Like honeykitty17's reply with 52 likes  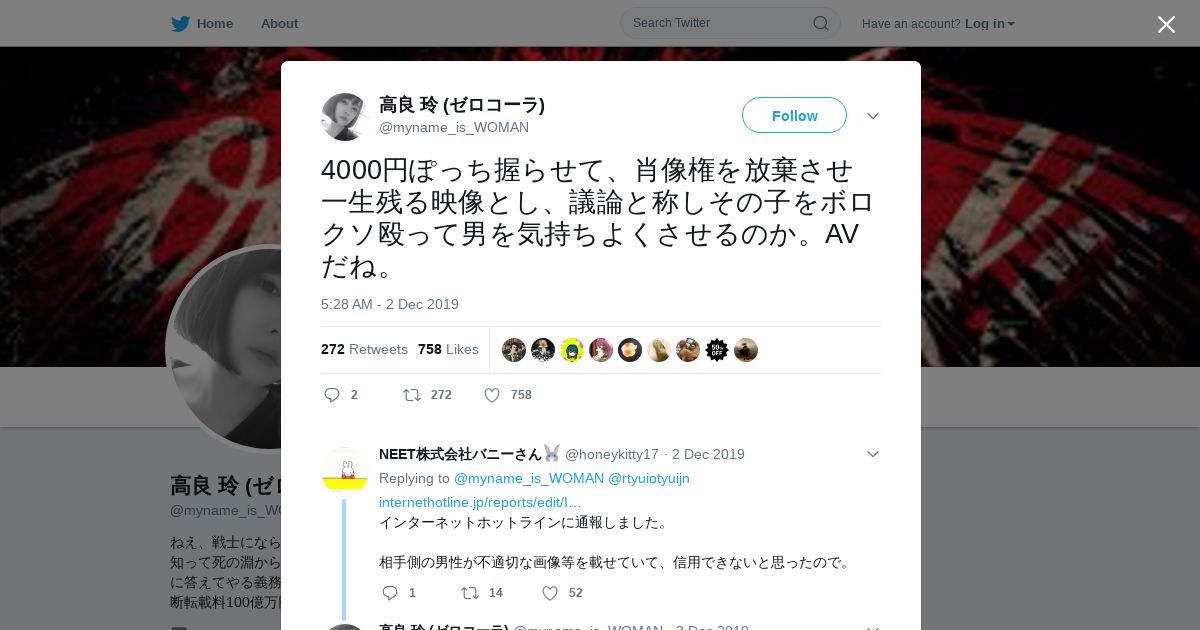point(550,593)
